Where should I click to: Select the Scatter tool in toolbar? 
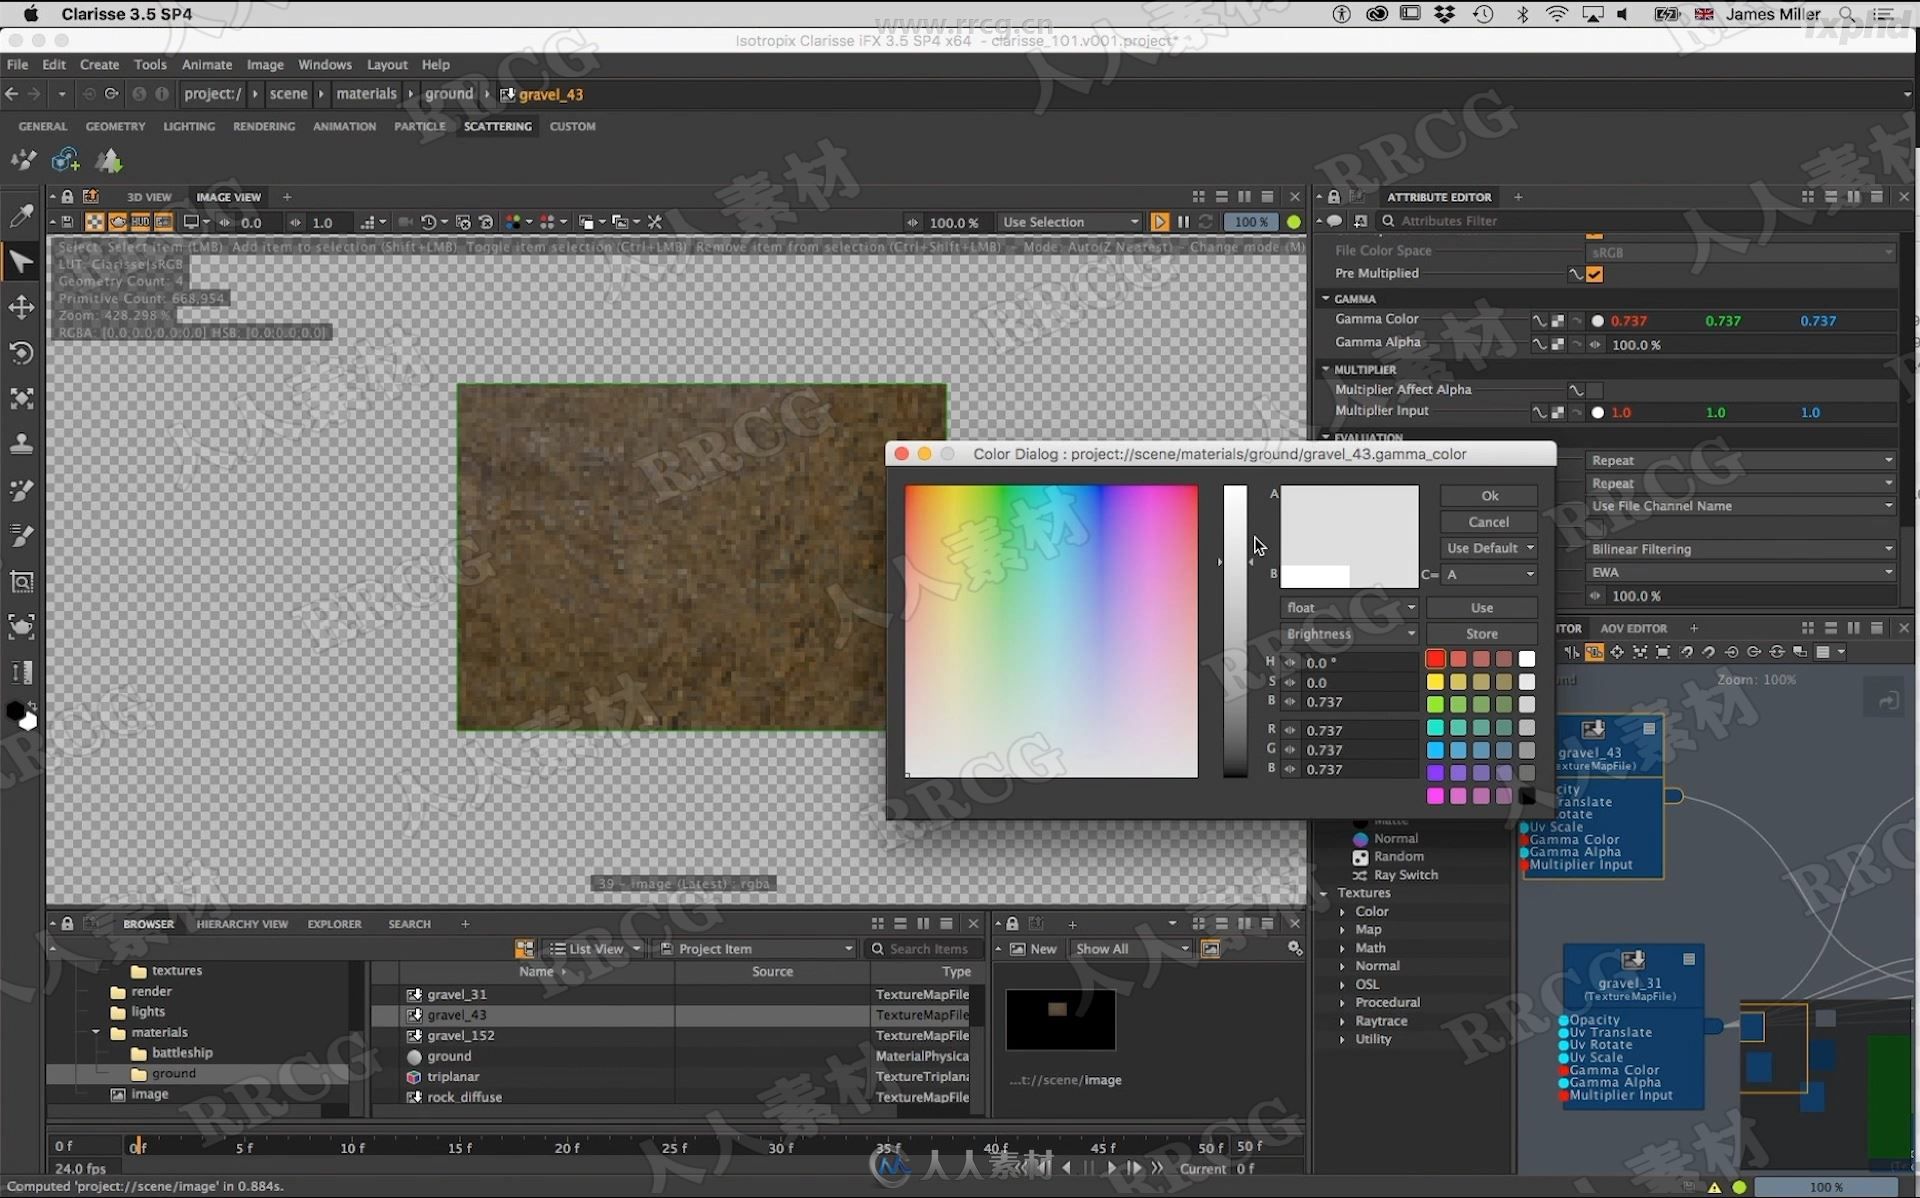pyautogui.click(x=21, y=489)
